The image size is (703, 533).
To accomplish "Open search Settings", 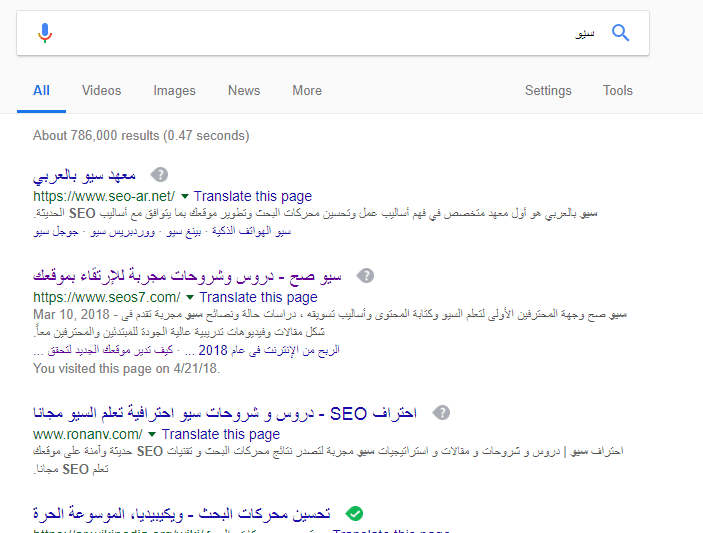I will click(548, 91).
